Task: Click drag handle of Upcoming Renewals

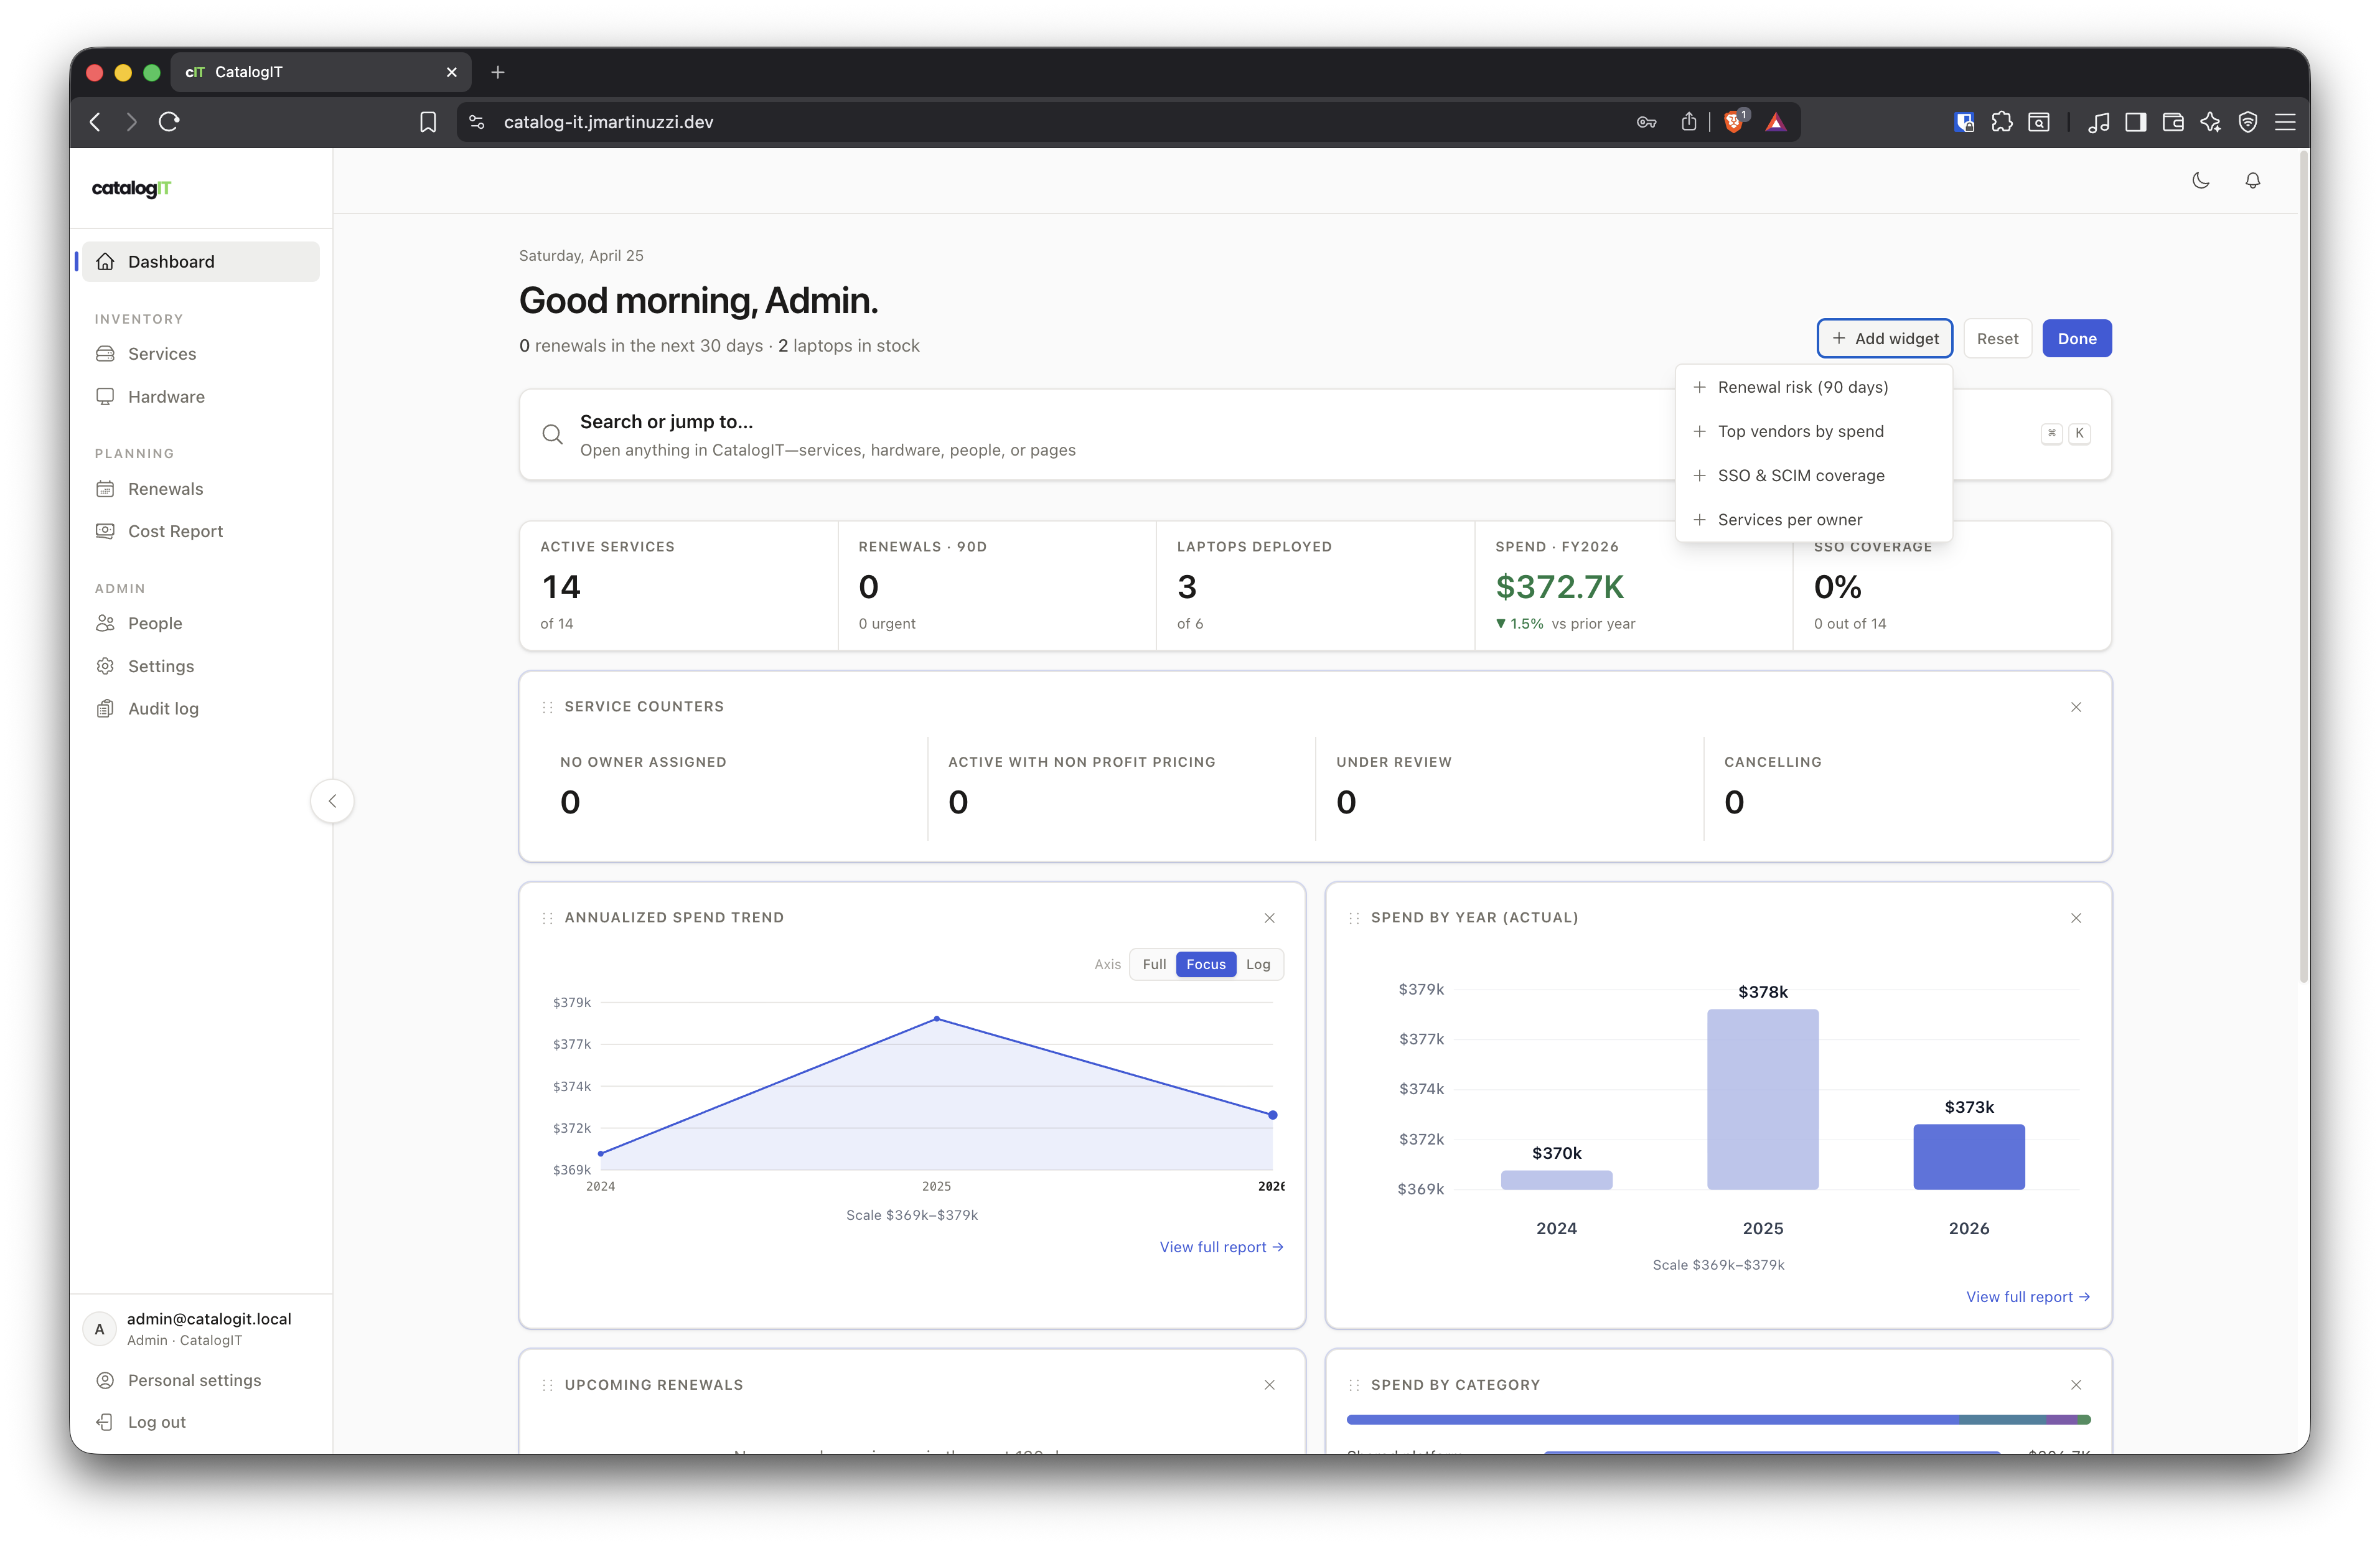Action: (547, 1385)
